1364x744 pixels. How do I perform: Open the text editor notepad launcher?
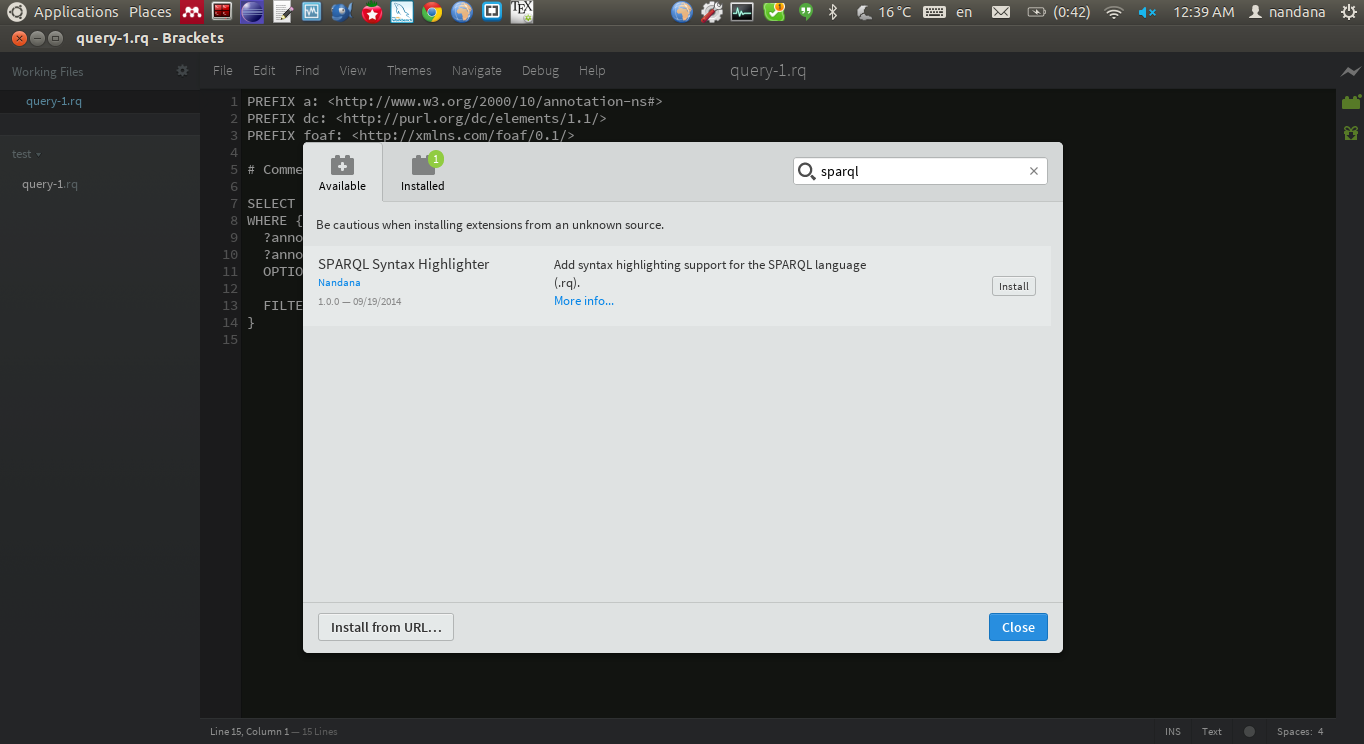pyautogui.click(x=283, y=12)
